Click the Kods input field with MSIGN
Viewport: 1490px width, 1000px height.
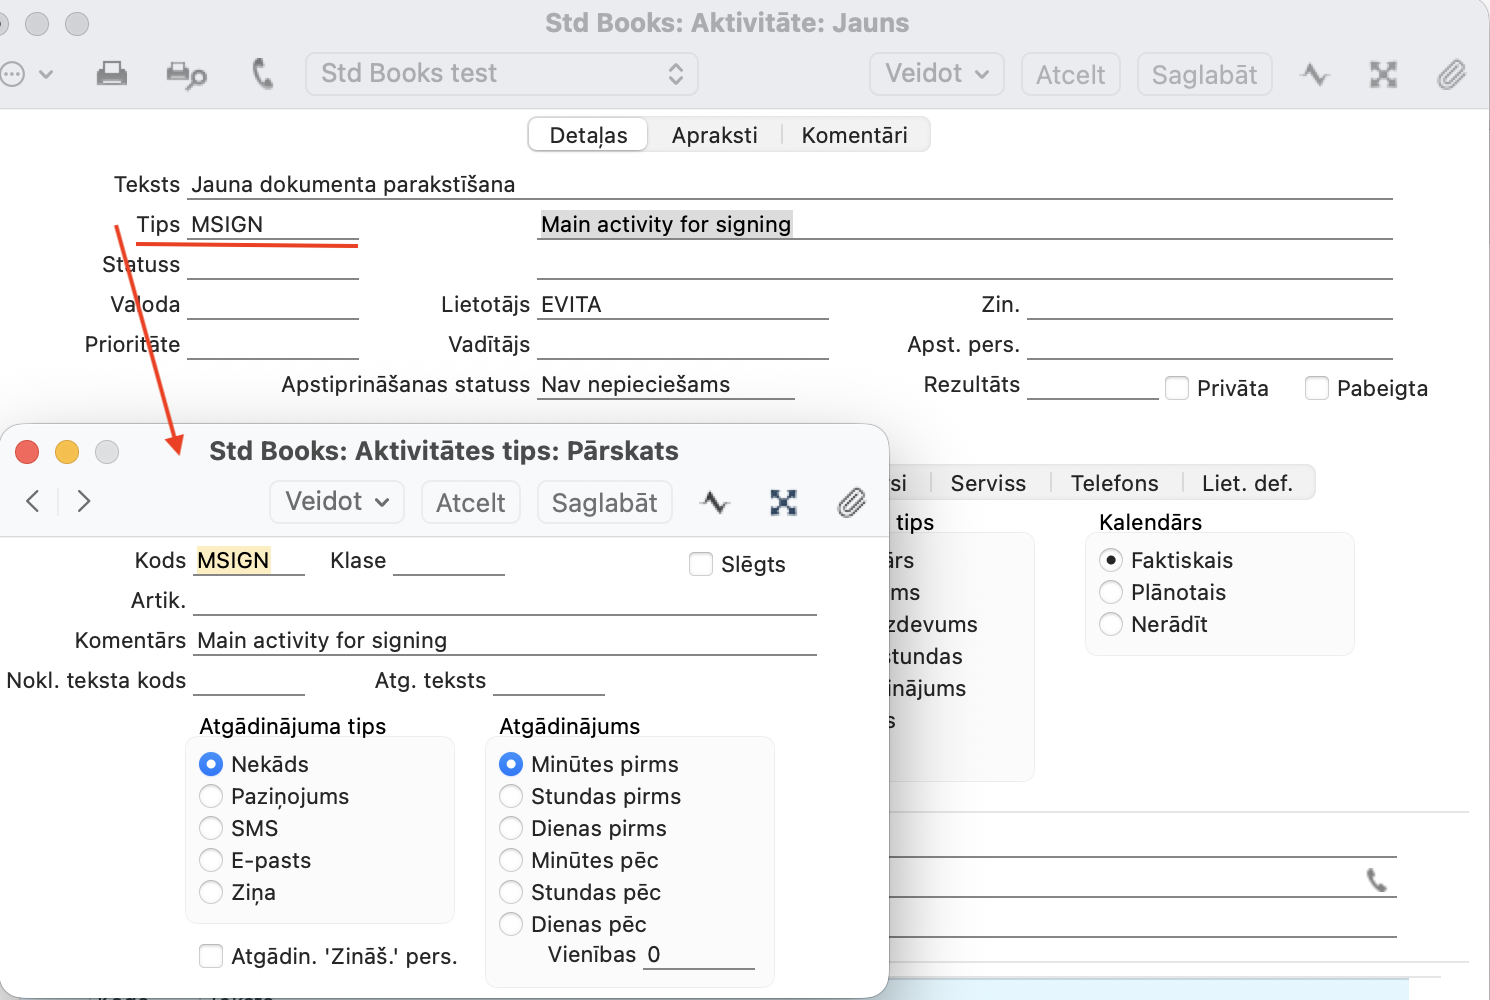click(x=249, y=560)
